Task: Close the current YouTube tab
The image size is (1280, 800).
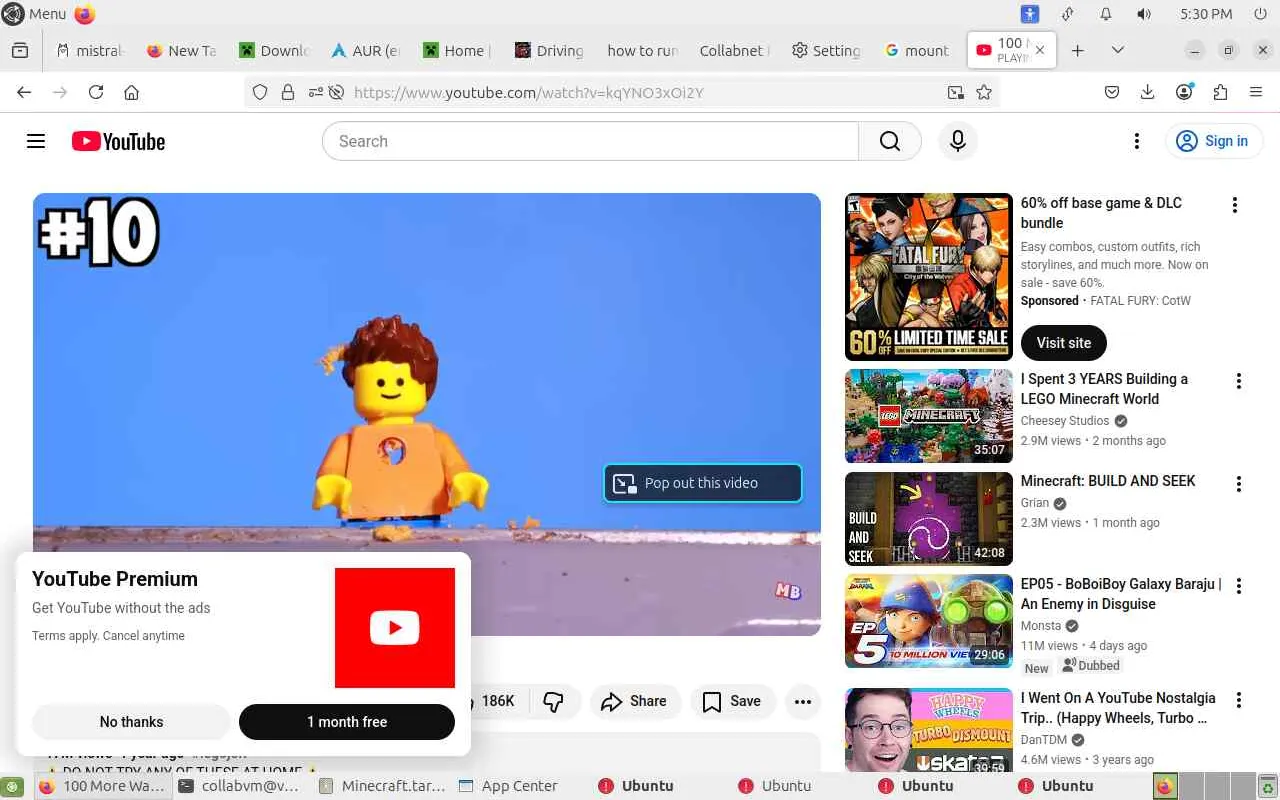Action: (1040, 50)
